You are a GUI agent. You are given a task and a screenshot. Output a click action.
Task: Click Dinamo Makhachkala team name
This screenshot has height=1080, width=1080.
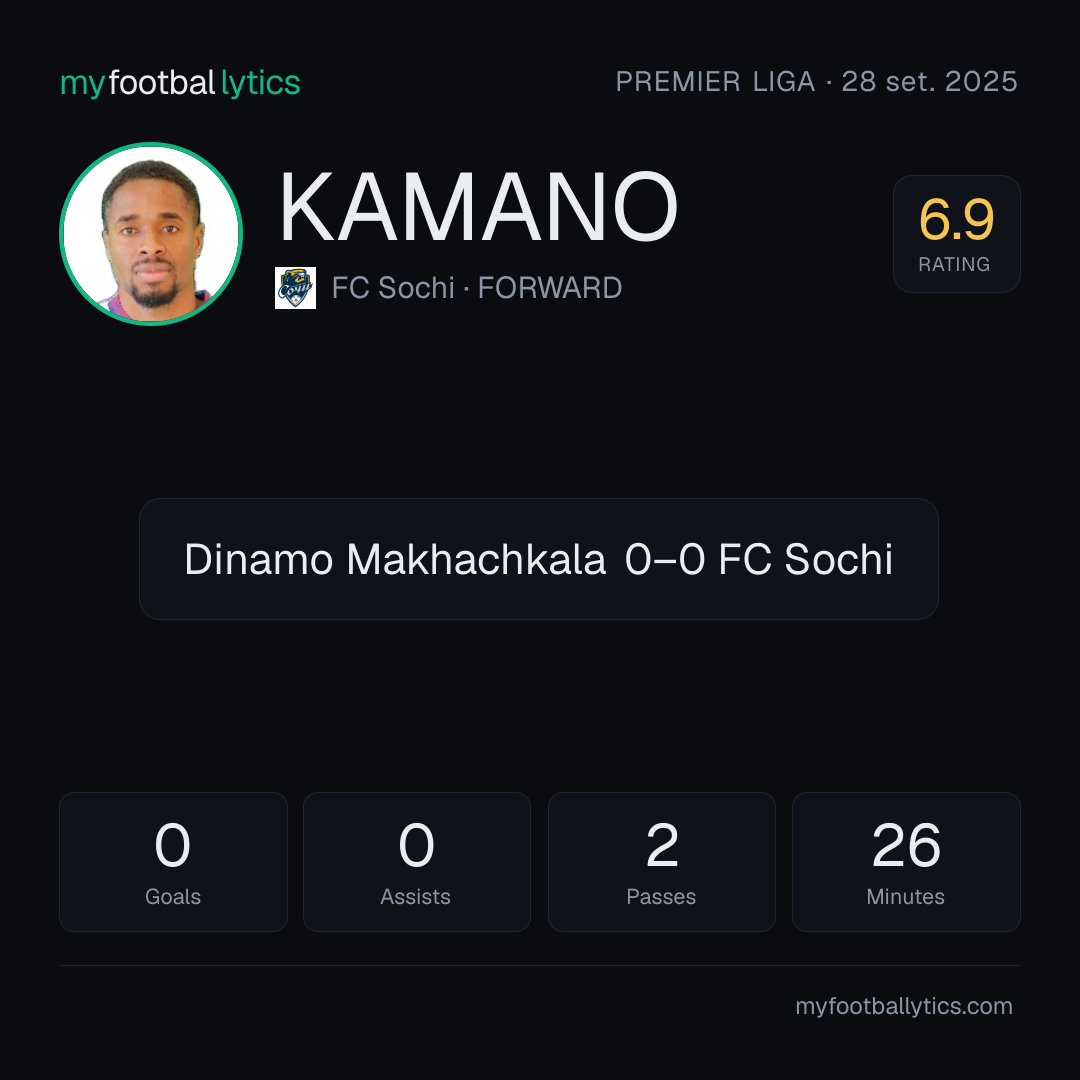pyautogui.click(x=395, y=559)
